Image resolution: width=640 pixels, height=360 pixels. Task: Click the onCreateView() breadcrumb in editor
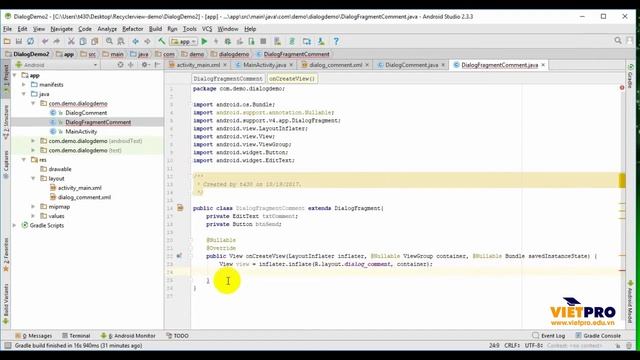pos(292,78)
